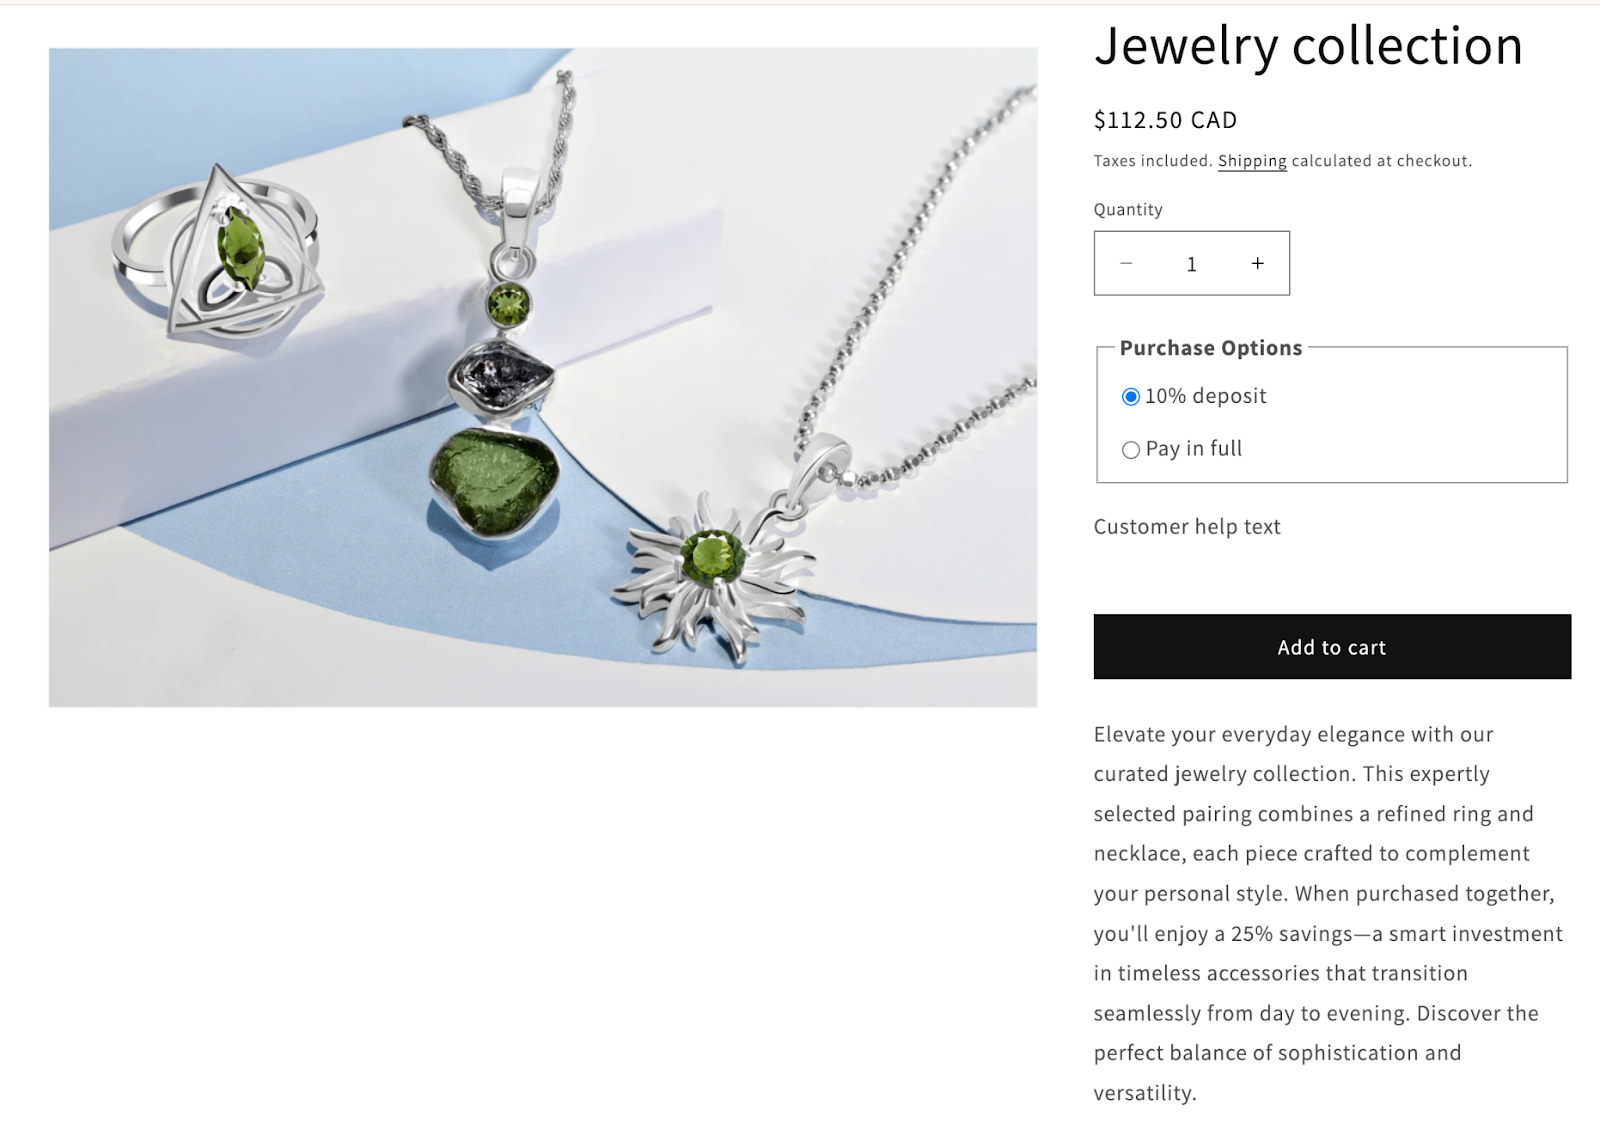Click the $112.50 CAD price

[x=1165, y=120]
